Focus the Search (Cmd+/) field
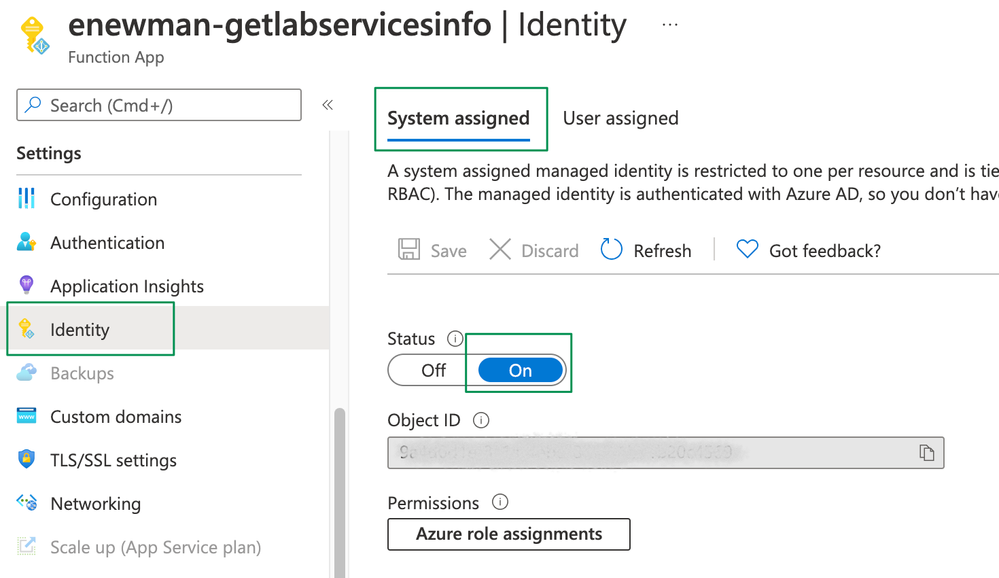Image resolution: width=999 pixels, height=578 pixels. tap(159, 105)
